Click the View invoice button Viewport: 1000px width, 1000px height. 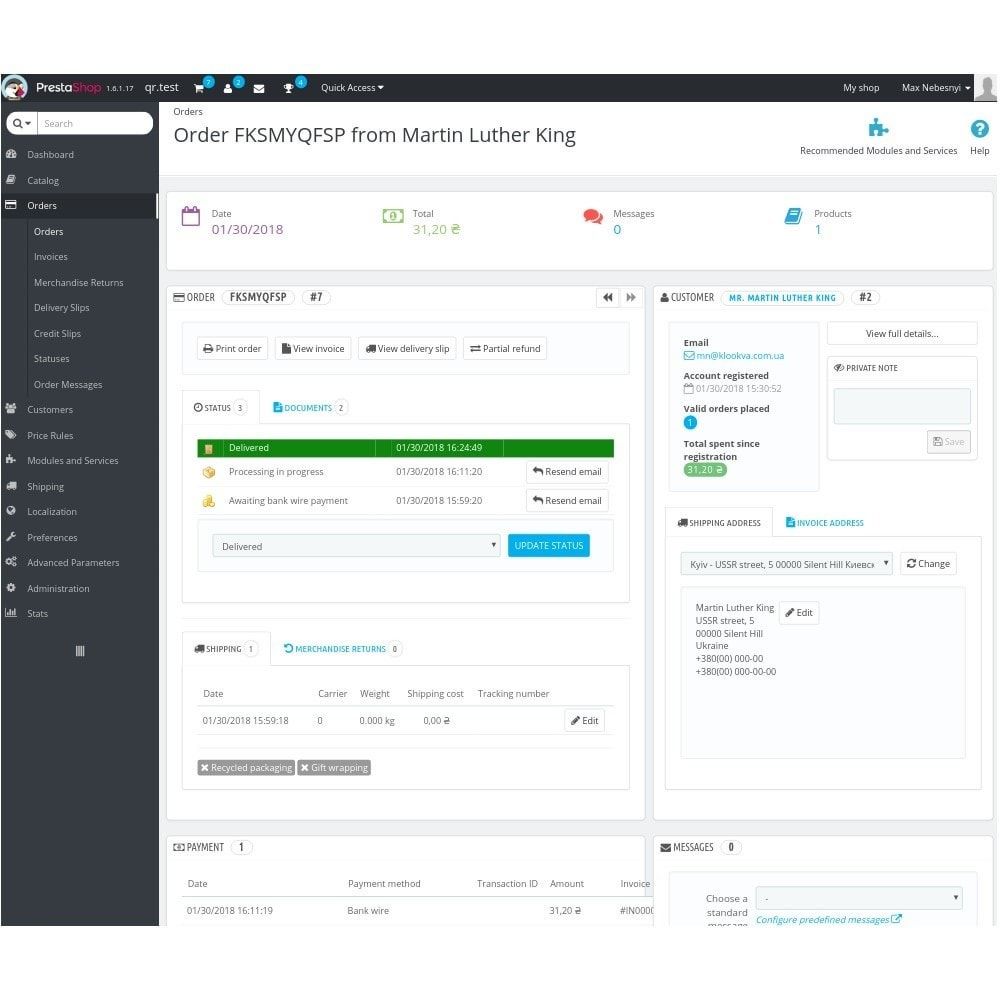[x=313, y=349]
